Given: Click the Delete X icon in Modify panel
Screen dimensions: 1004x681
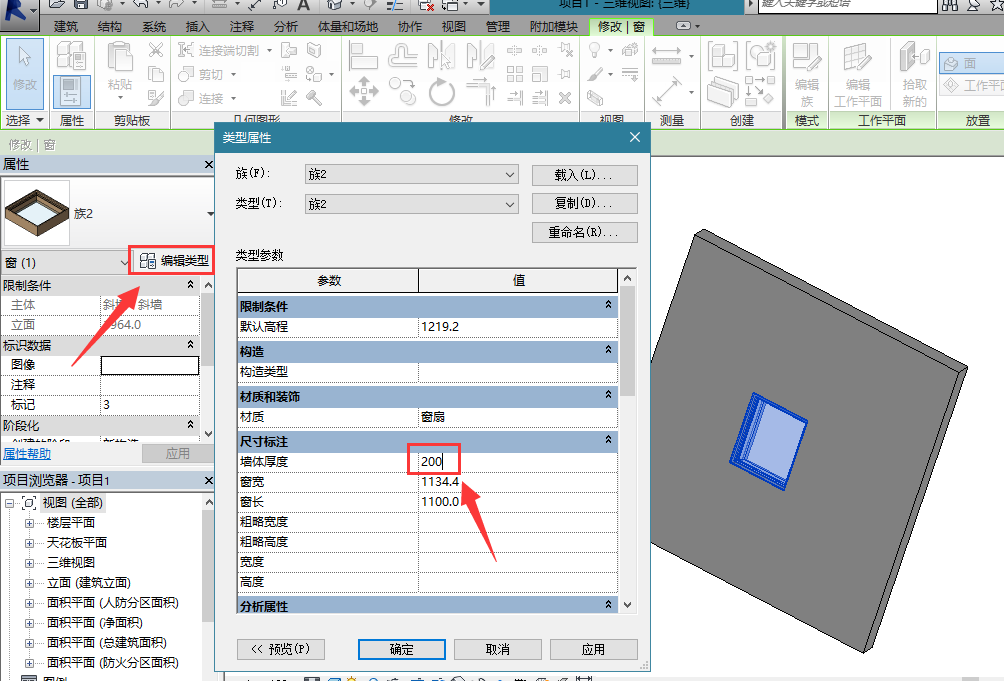Looking at the screenshot, I should (x=565, y=98).
